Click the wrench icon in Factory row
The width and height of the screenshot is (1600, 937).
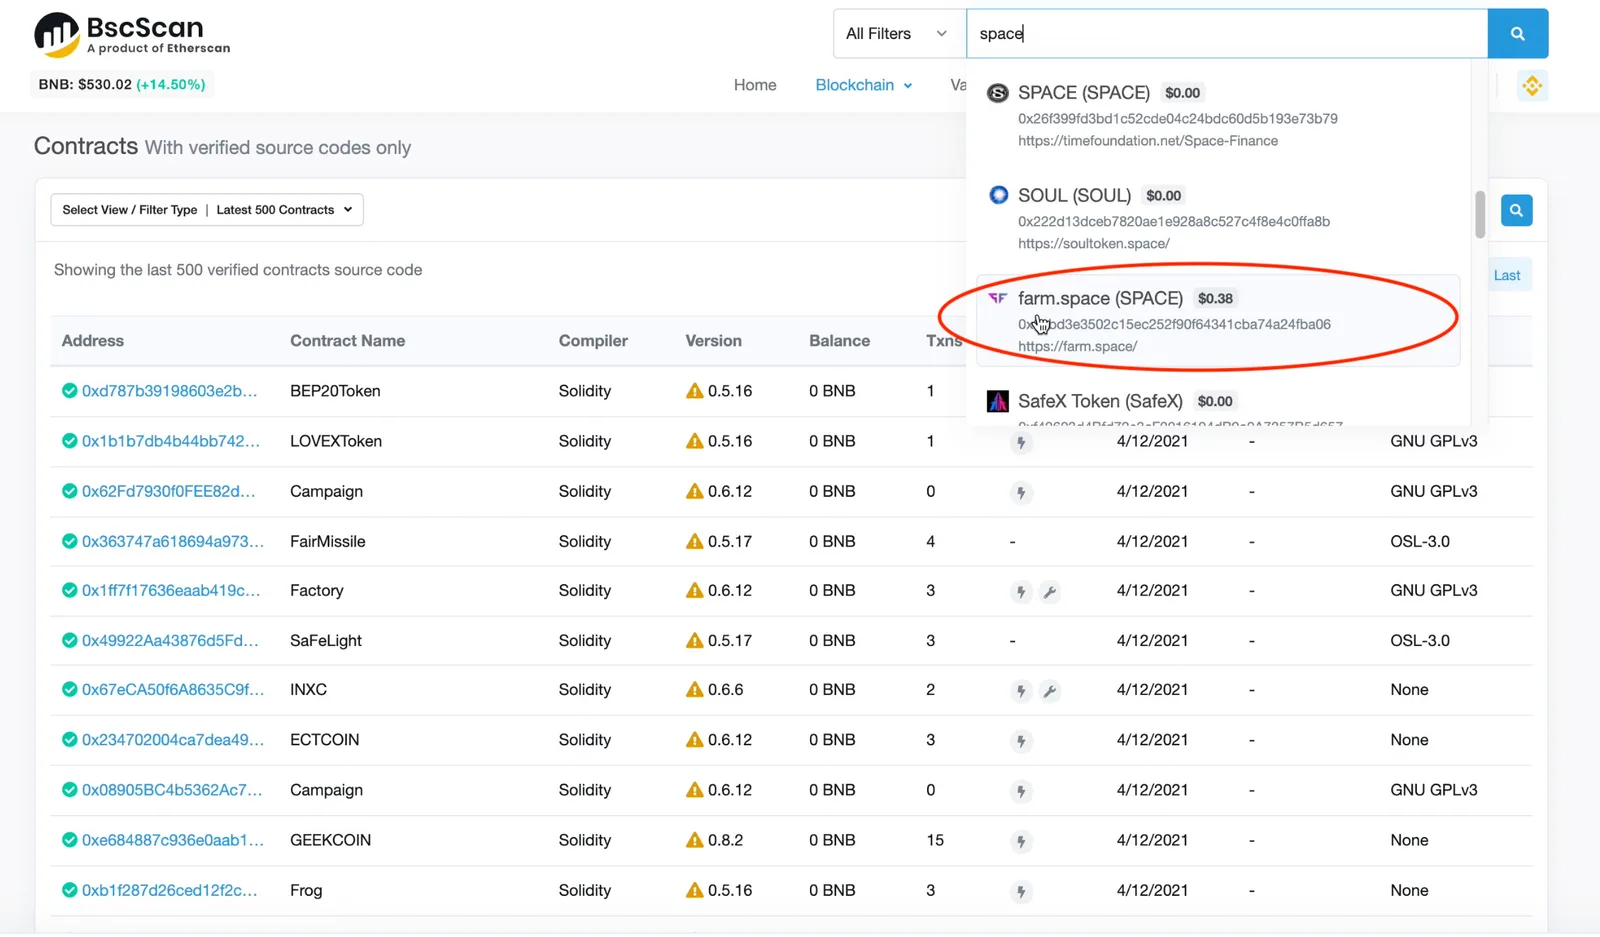tap(1049, 592)
